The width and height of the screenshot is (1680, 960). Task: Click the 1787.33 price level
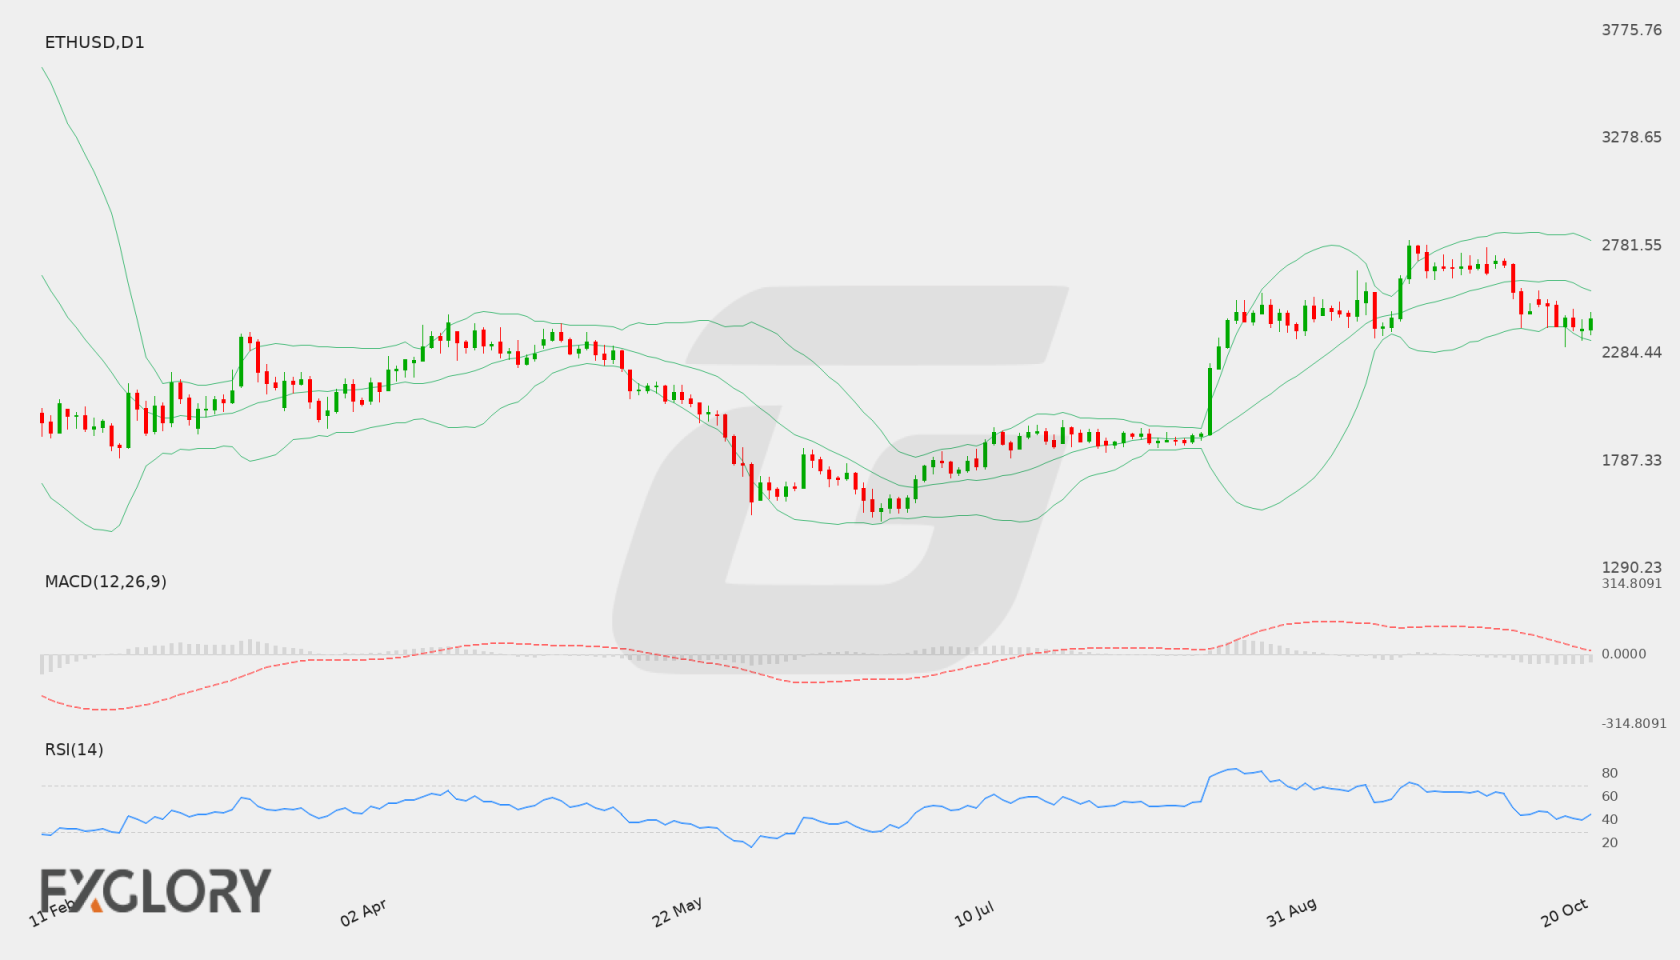1632,460
